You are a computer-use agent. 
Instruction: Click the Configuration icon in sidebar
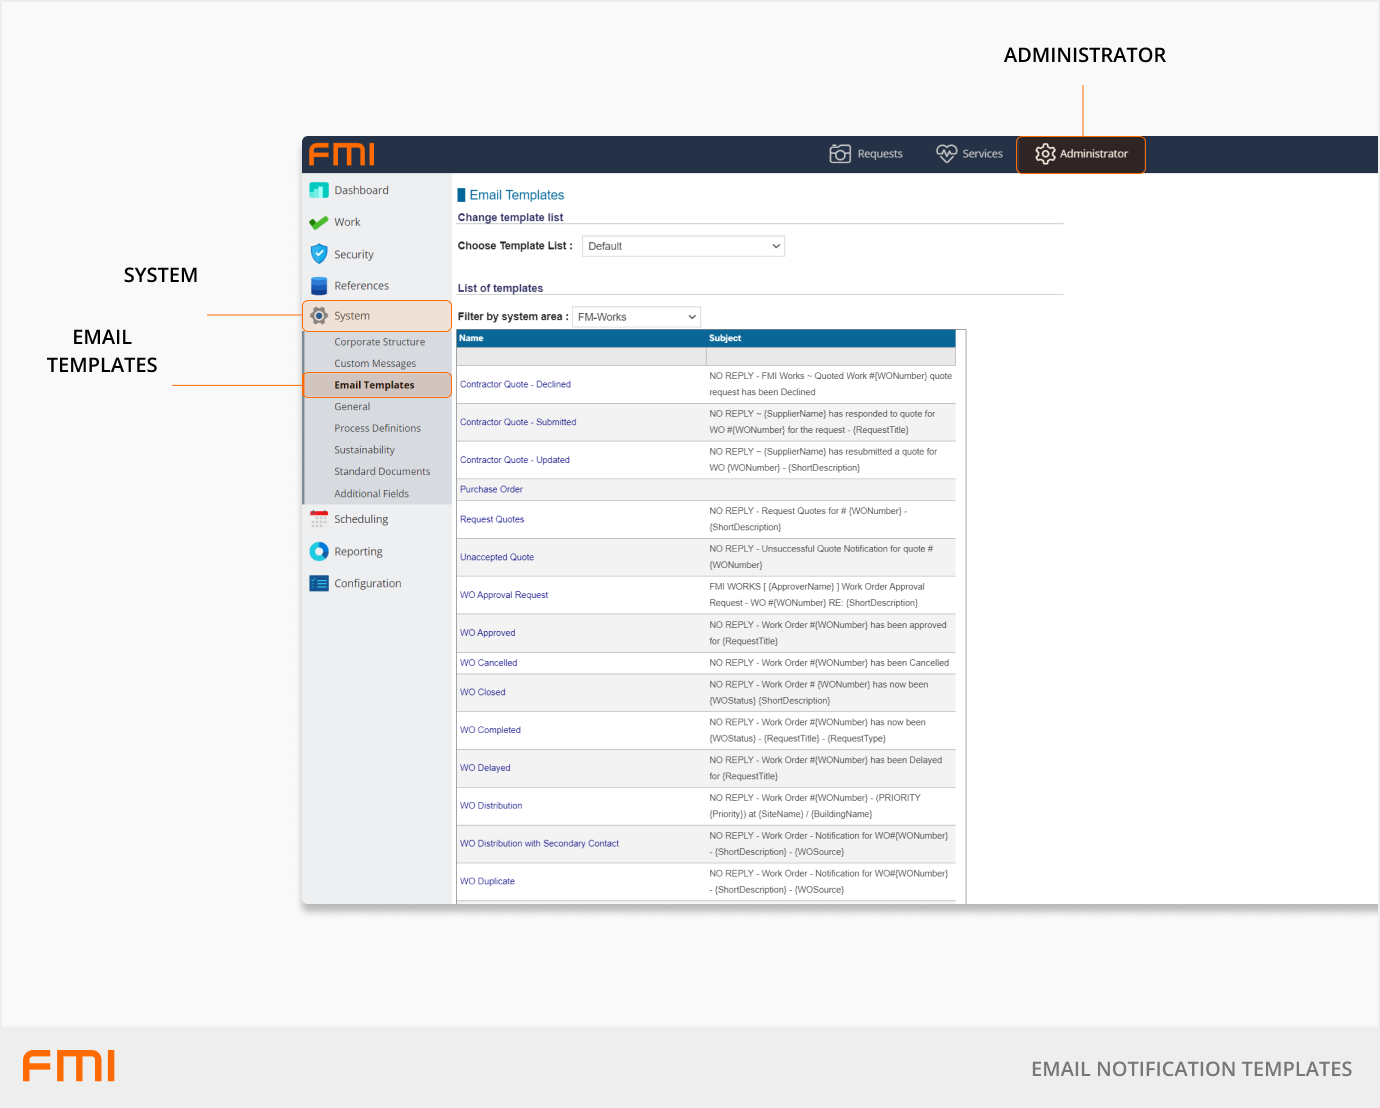click(319, 583)
